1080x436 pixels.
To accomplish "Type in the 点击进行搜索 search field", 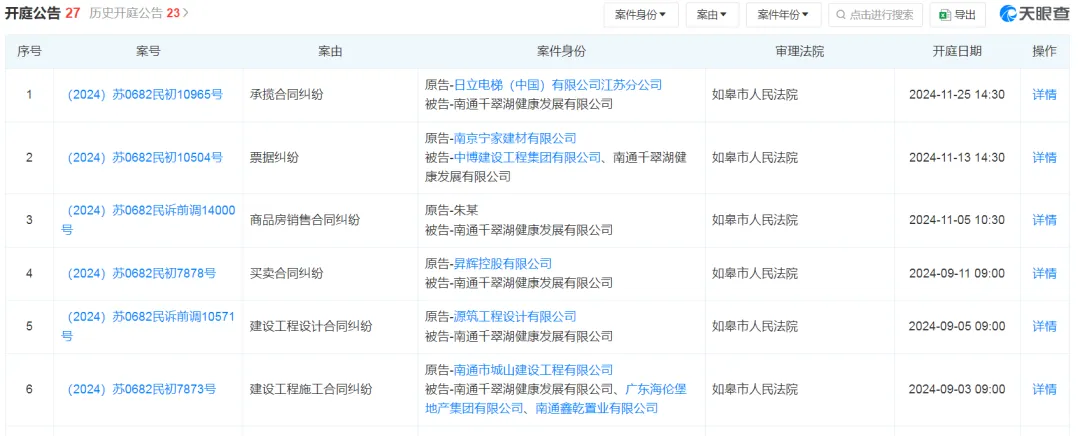I will point(882,15).
